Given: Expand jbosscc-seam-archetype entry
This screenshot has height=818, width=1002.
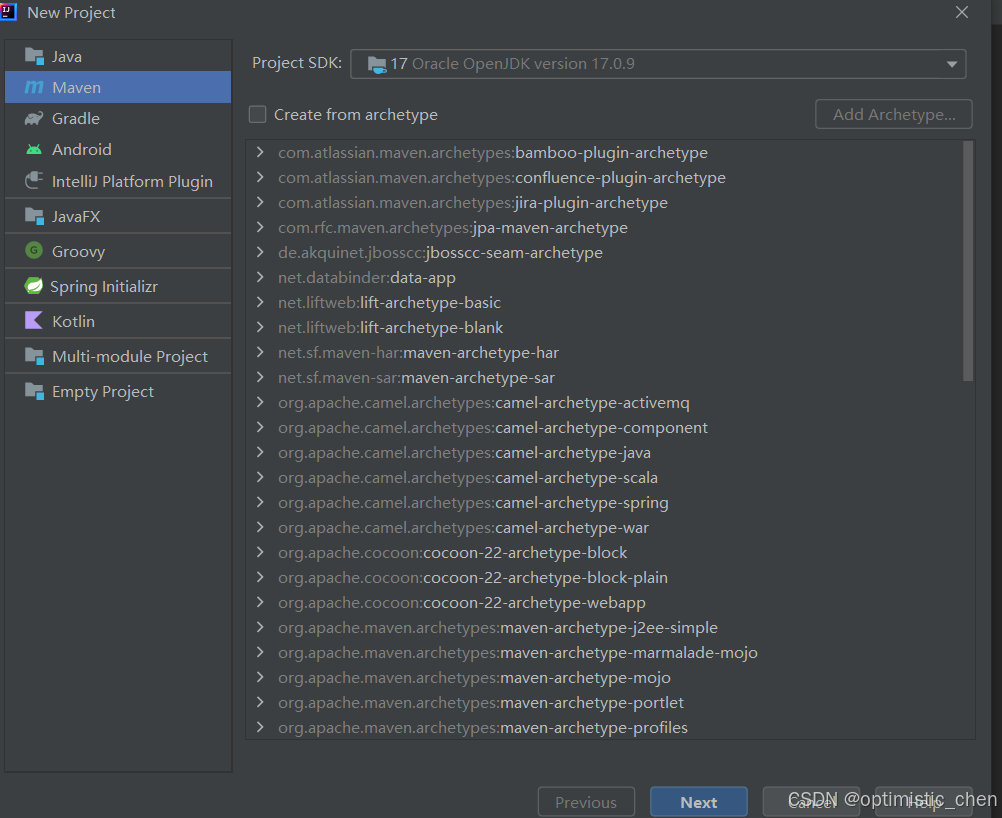Looking at the screenshot, I should [260, 252].
